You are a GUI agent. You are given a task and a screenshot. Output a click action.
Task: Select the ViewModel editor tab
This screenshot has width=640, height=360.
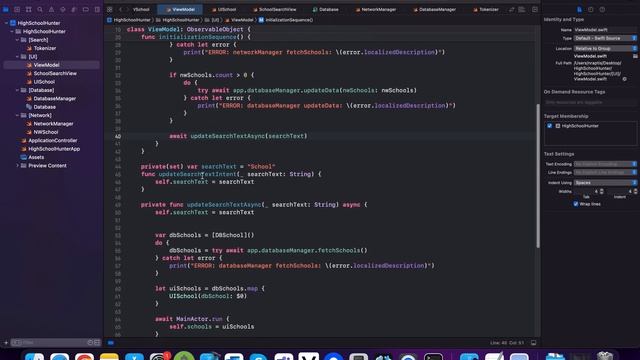180,9
